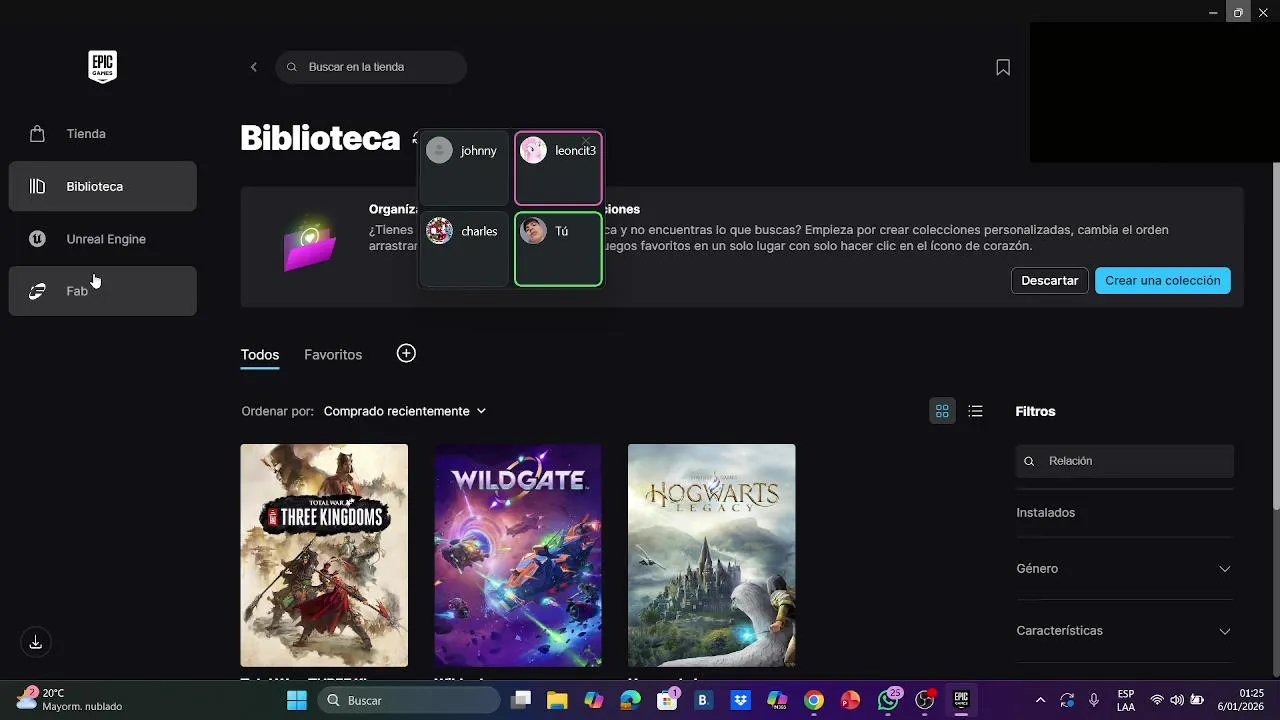The image size is (1280, 720).
Task: Click Descartar on the collections banner
Action: [1050, 281]
